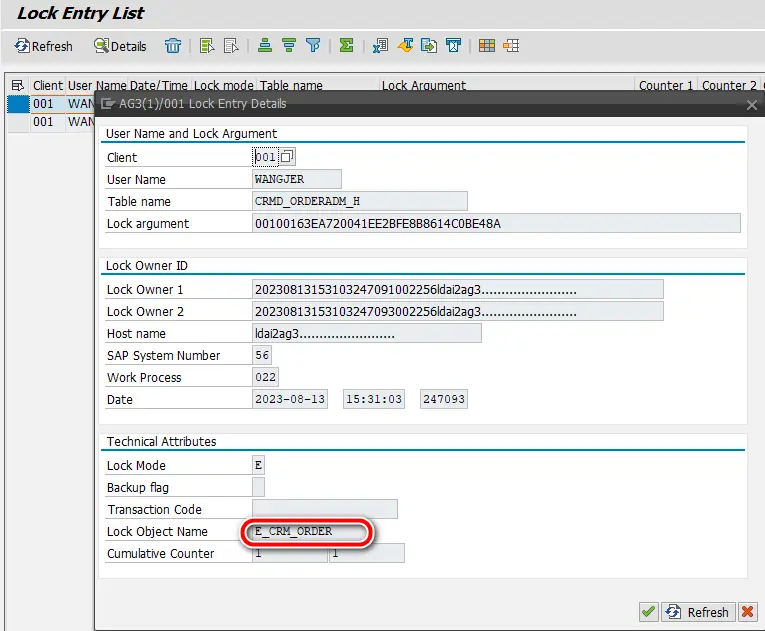This screenshot has width=765, height=631.
Task: Click the time field 15:31:03
Action: tap(374, 399)
